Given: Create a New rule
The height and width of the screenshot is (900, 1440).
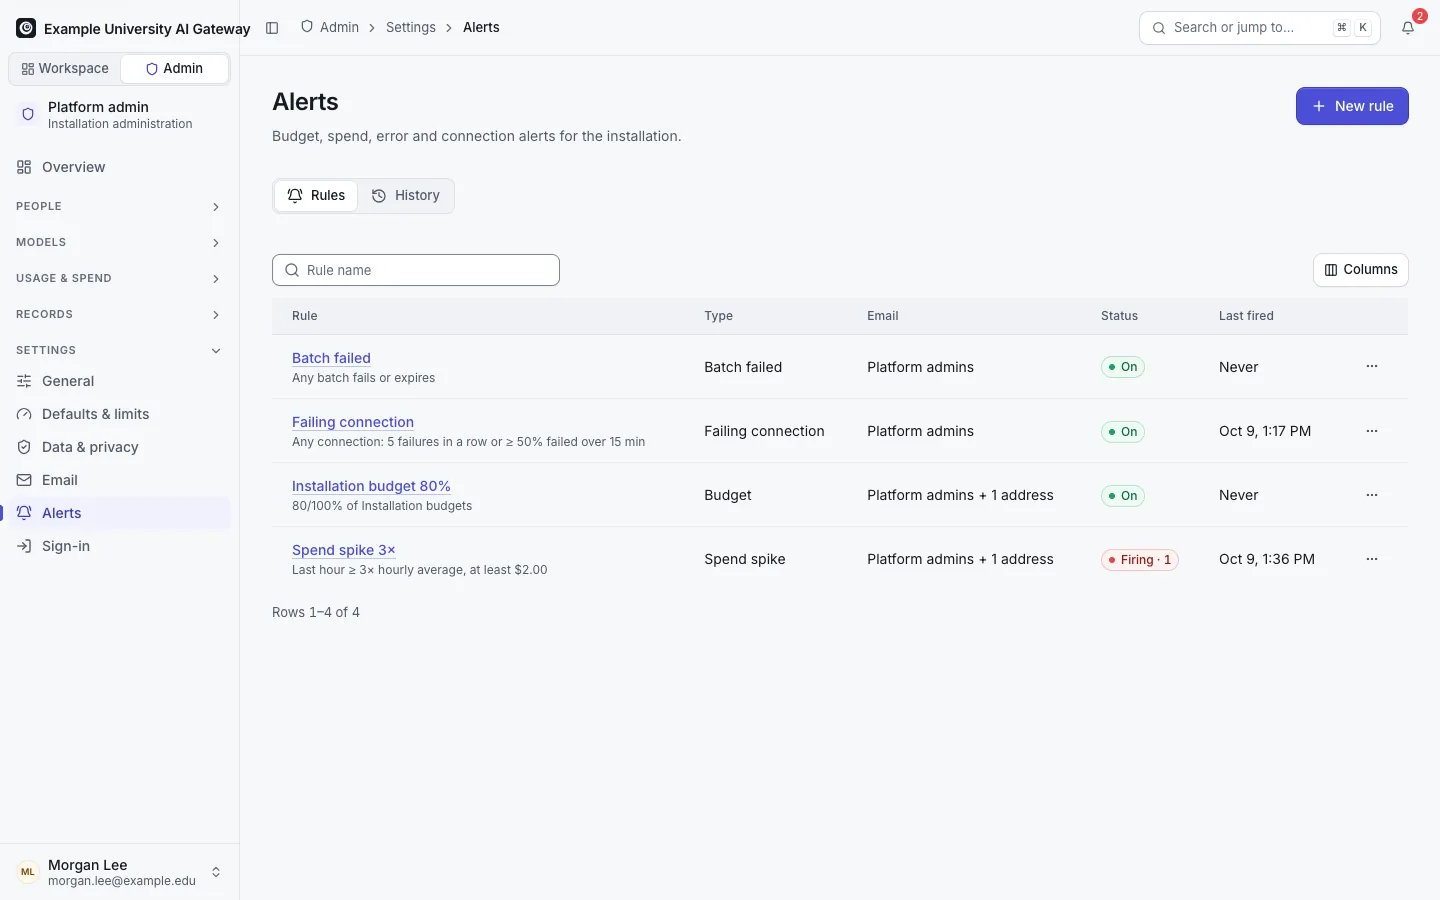Looking at the screenshot, I should point(1352,106).
